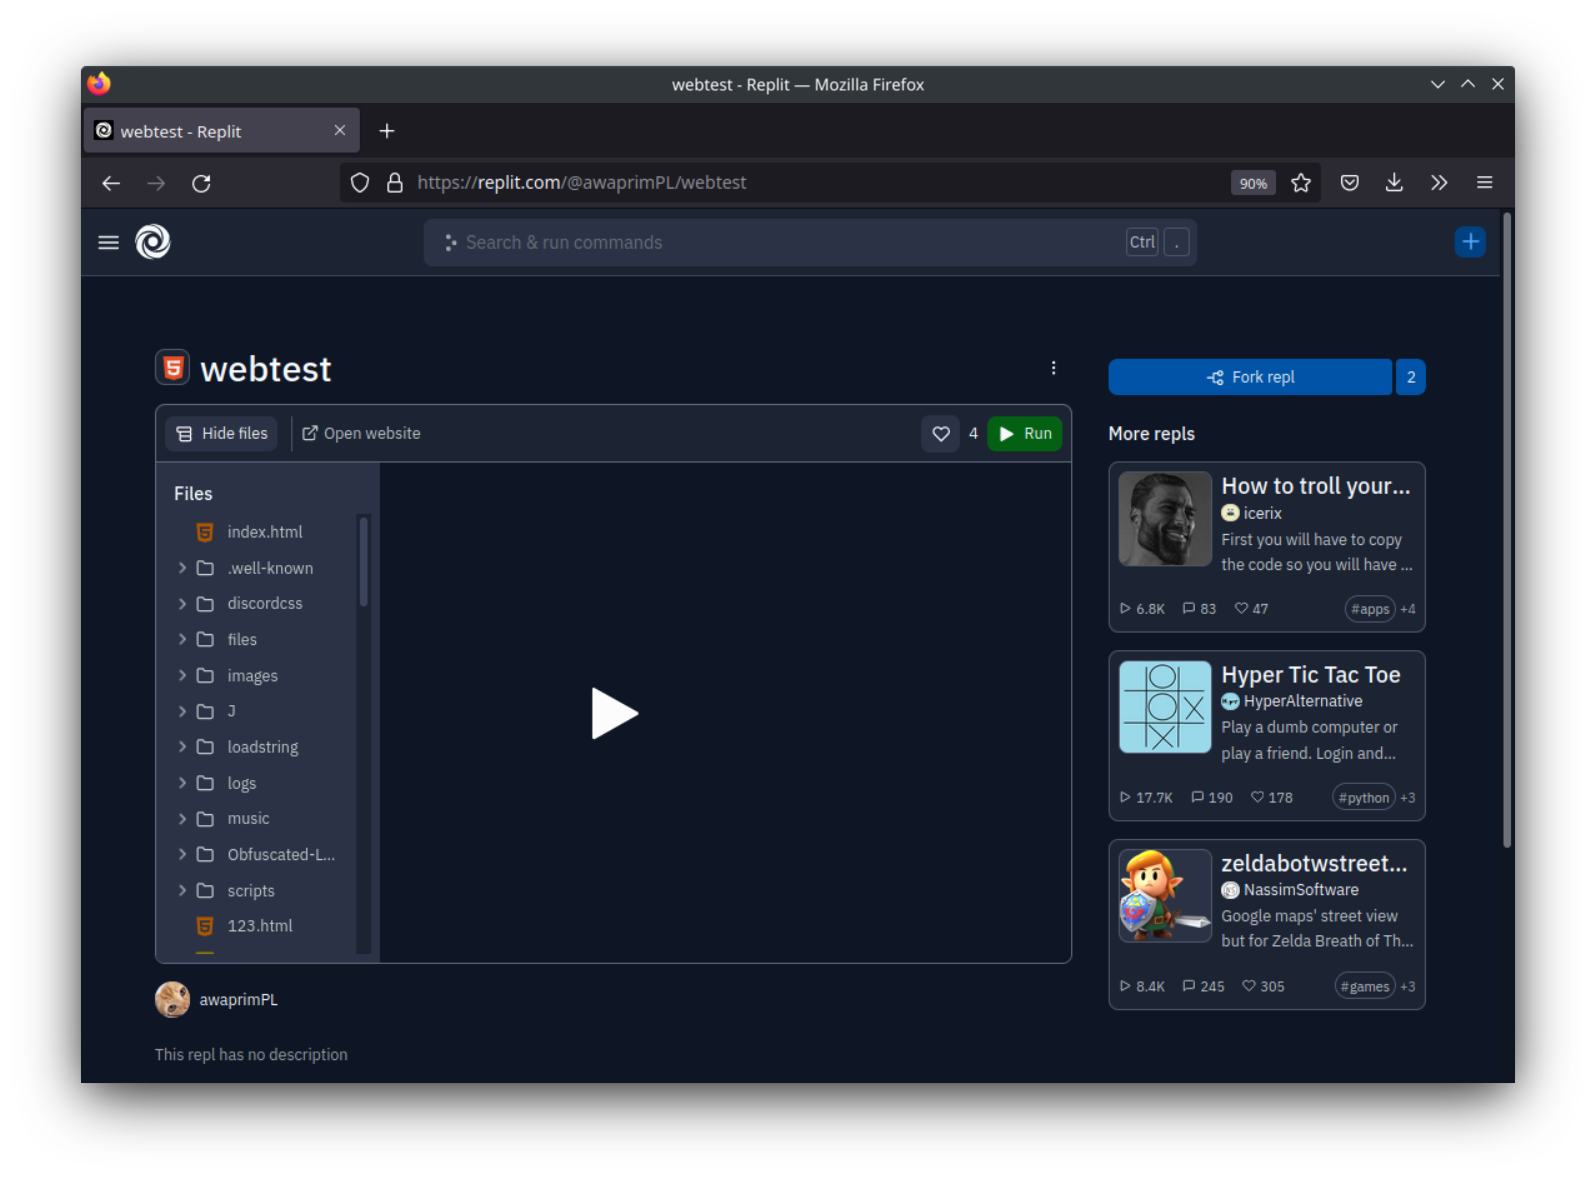The height and width of the screenshot is (1179, 1596).
Task: Open 123.html in the file list
Action: click(260, 926)
